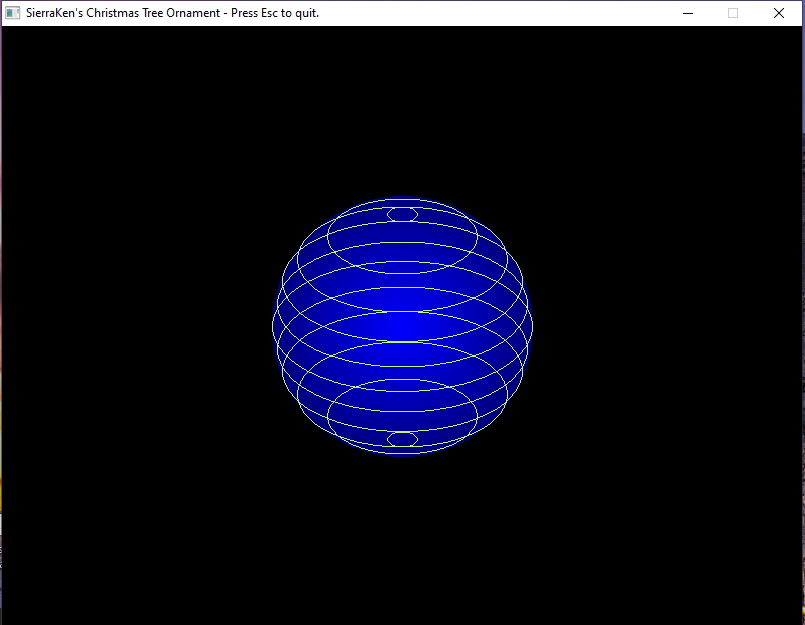The height and width of the screenshot is (625, 805).
Task: Click empty title bar space before minimize button
Action: pyautogui.click(x=500, y=13)
